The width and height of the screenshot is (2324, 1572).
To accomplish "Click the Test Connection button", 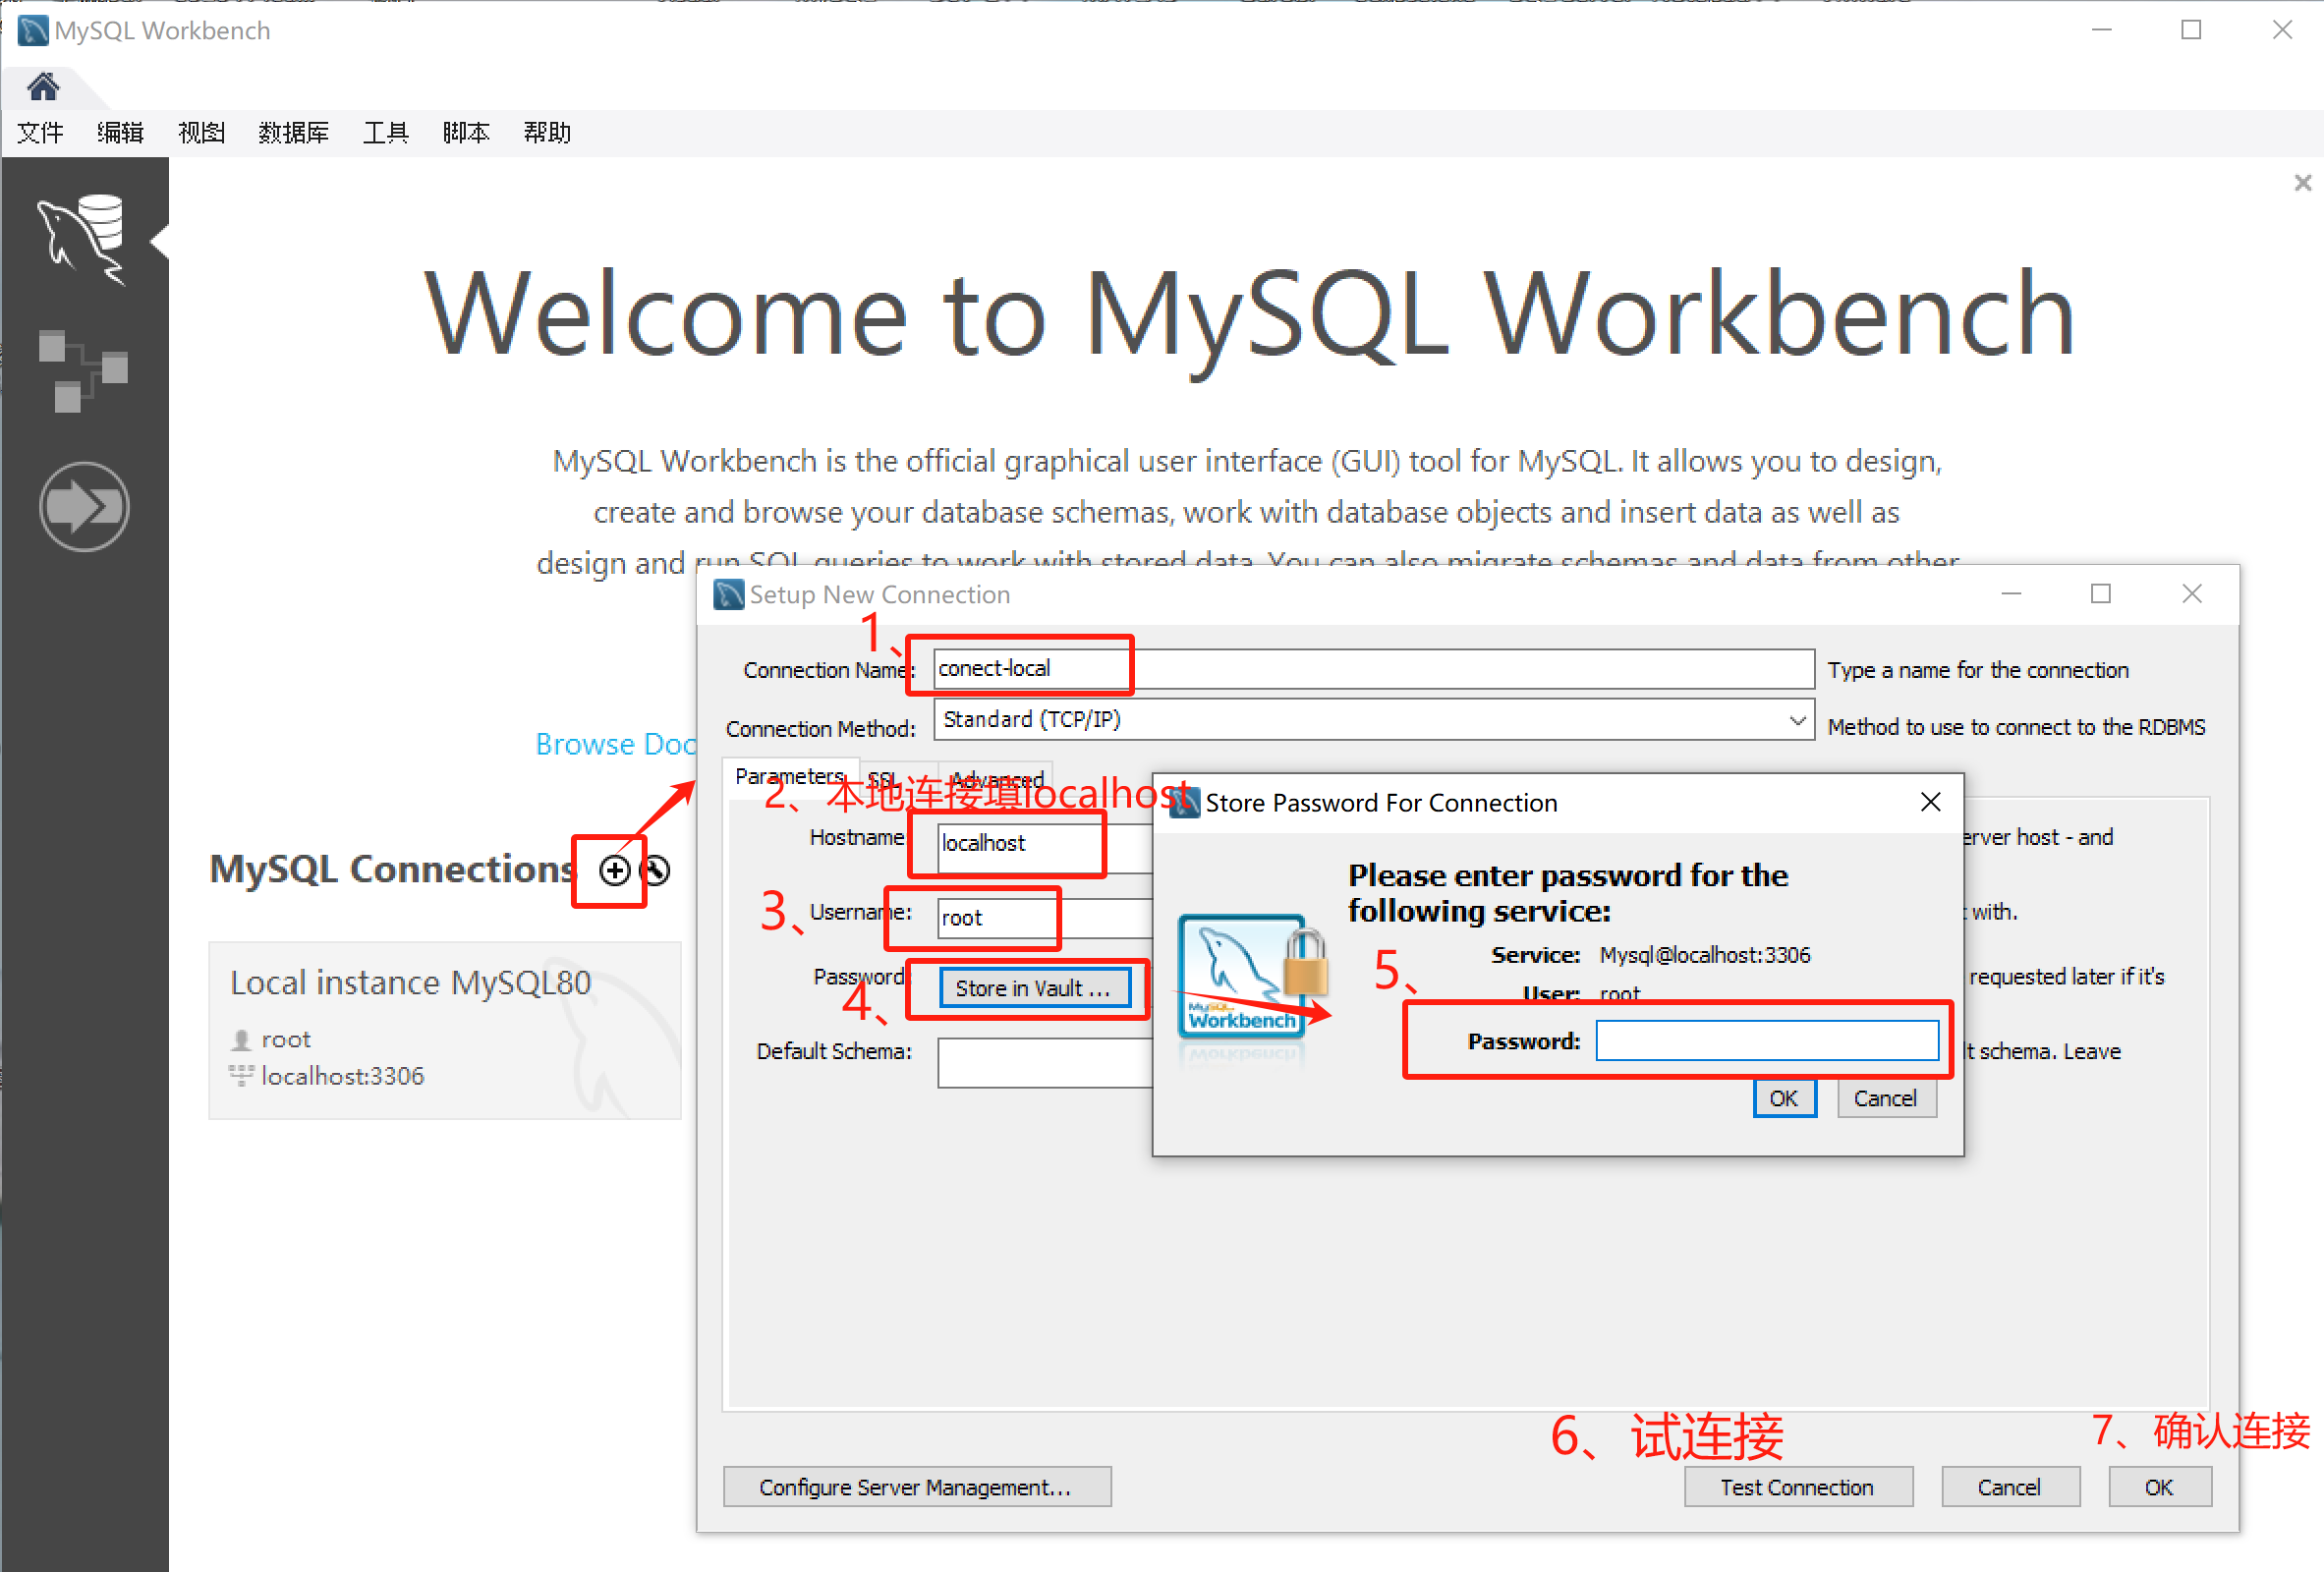I will tap(1797, 1487).
